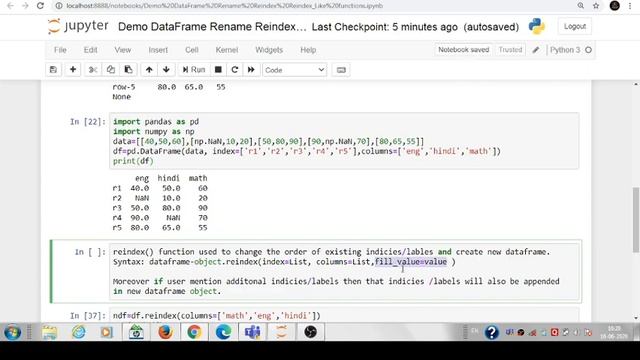Go back in browser
This screenshot has width=640, height=360.
point(10,6)
